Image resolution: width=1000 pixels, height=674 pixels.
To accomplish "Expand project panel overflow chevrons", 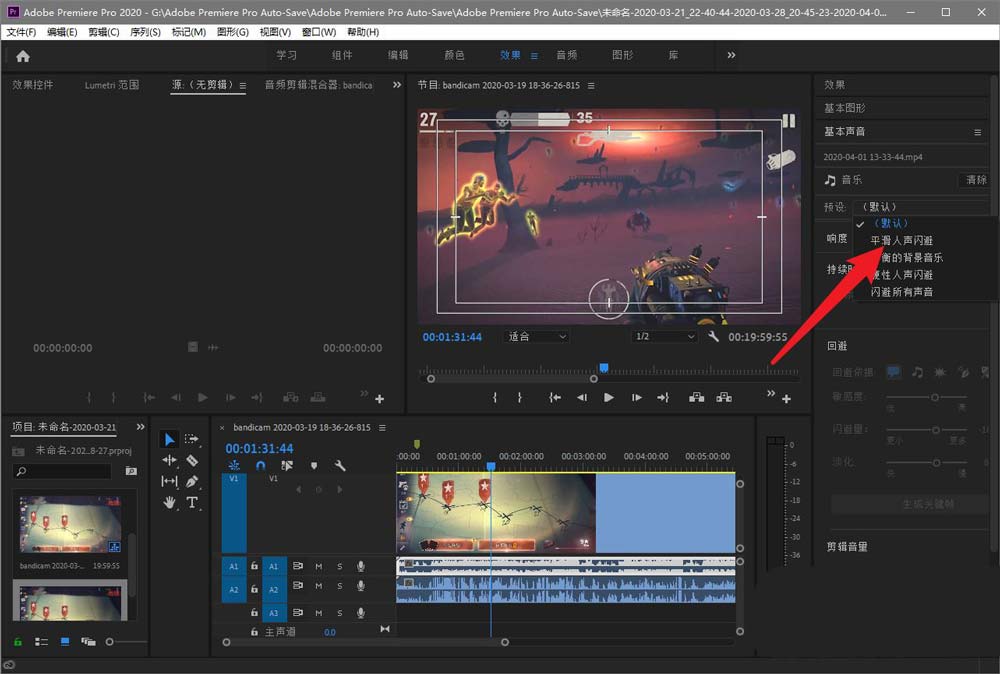I will [140, 427].
